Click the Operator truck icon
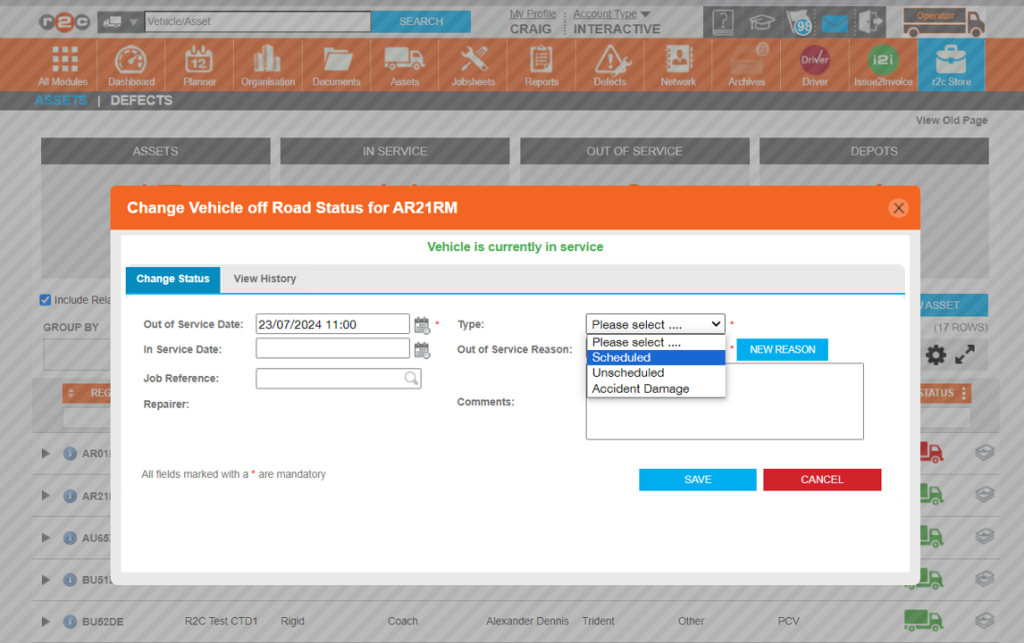 point(944,23)
